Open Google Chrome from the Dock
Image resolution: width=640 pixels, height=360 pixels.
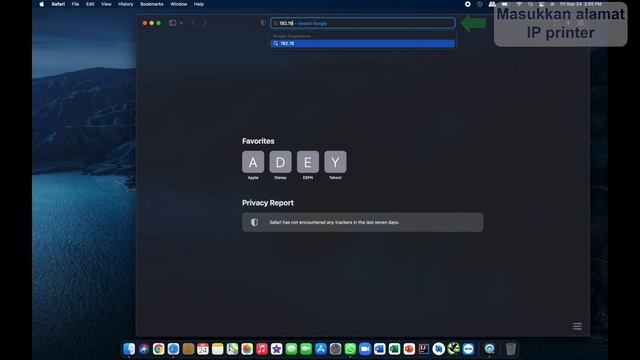point(158,349)
